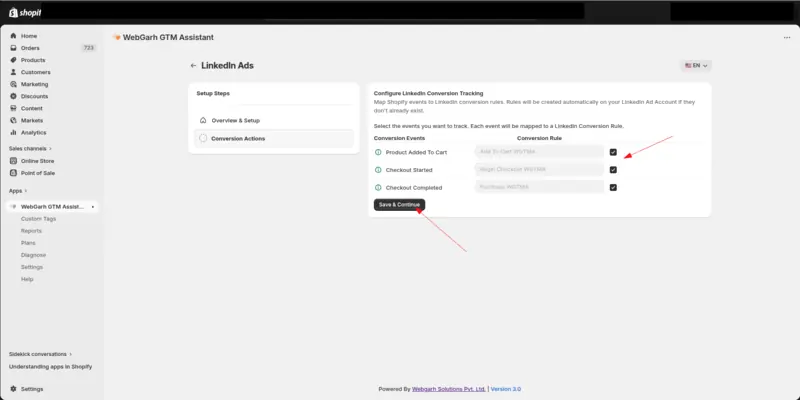Viewport: 800px width, 400px height.
Task: Select the Overview & Setup step
Action: coord(274,120)
